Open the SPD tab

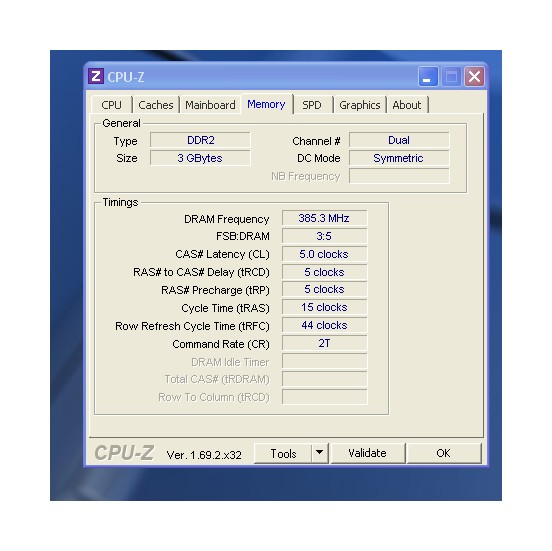pos(312,105)
